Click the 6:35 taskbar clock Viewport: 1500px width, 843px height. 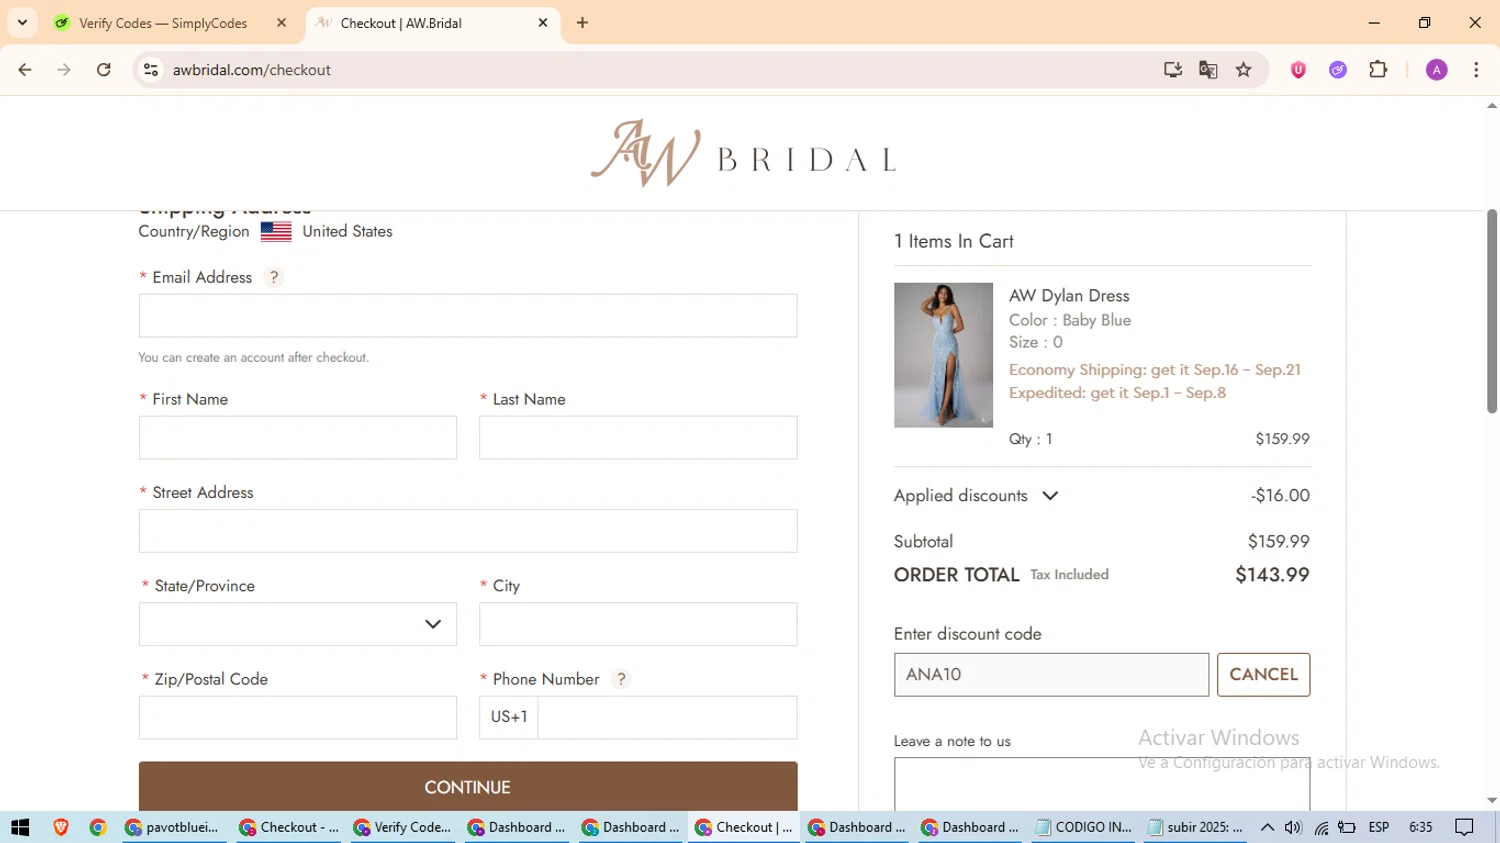coord(1421,827)
